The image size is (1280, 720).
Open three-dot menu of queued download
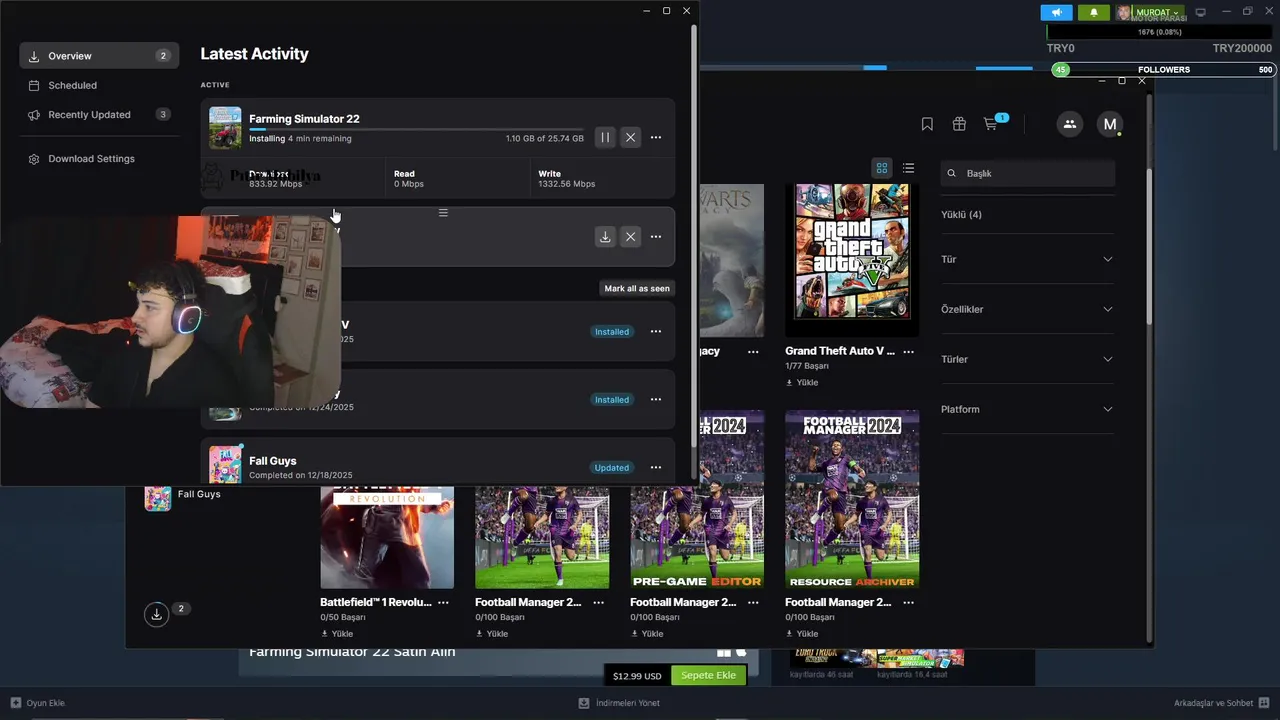click(656, 237)
